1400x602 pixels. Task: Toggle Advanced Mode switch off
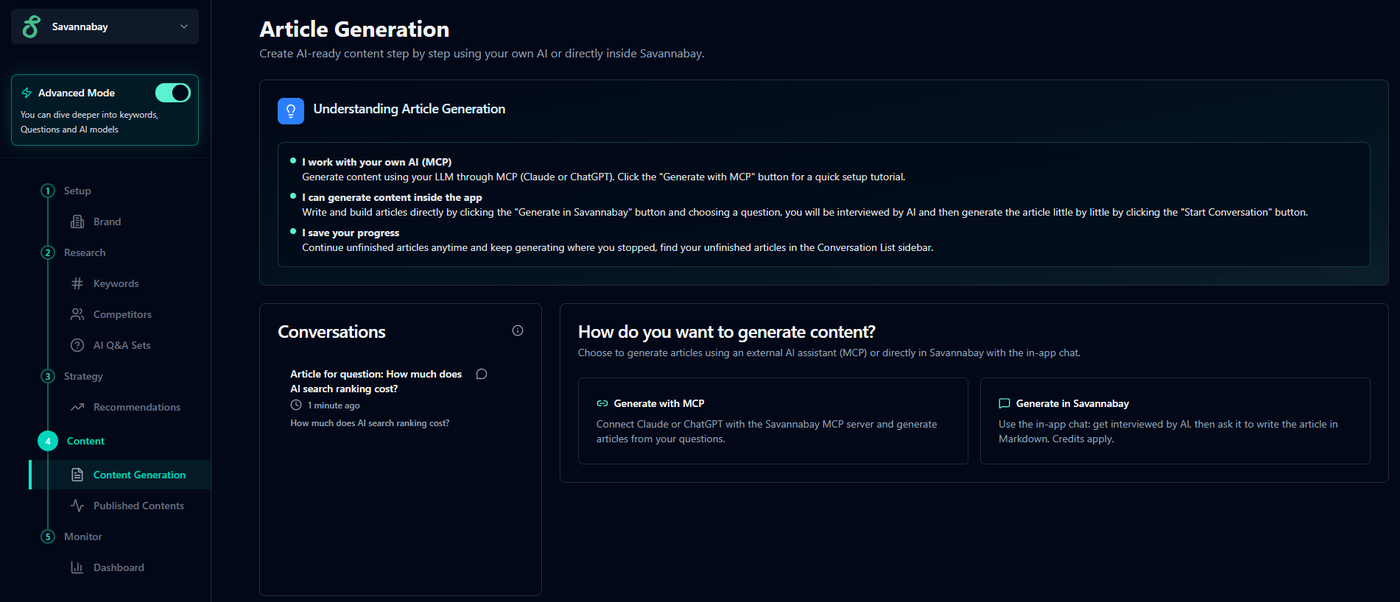[x=173, y=93]
